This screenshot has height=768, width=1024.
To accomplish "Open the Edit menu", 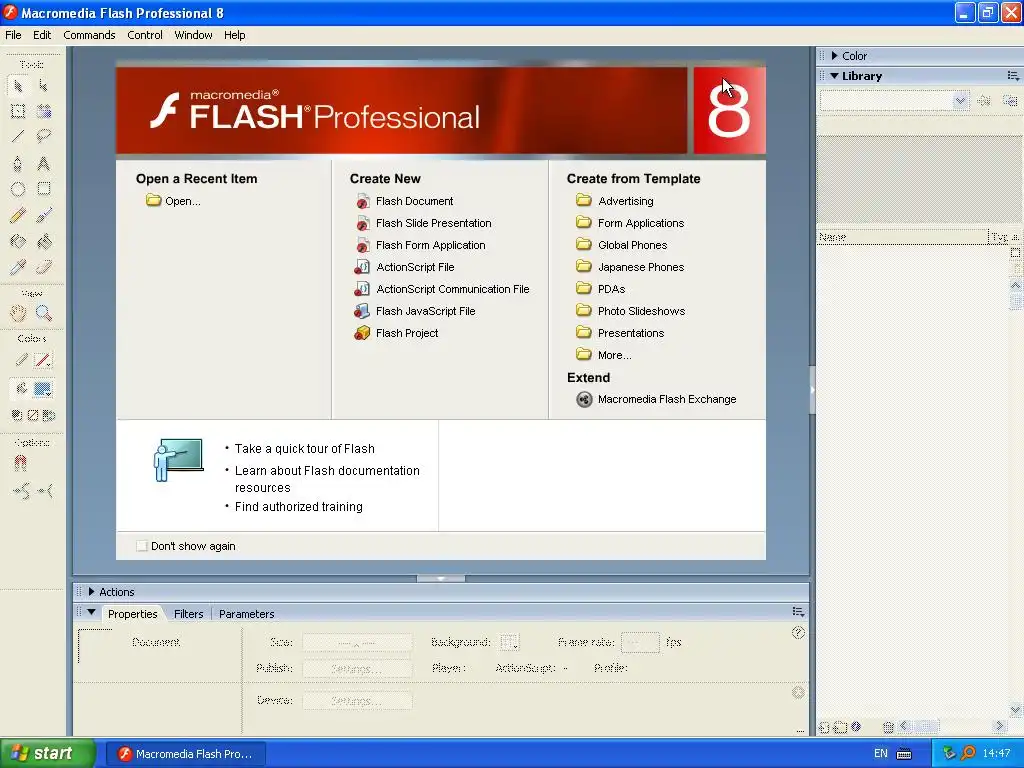I will click(42, 35).
